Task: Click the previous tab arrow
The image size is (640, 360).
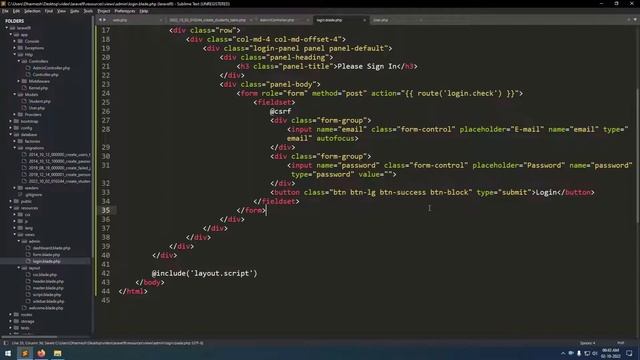Action: coord(100,20)
